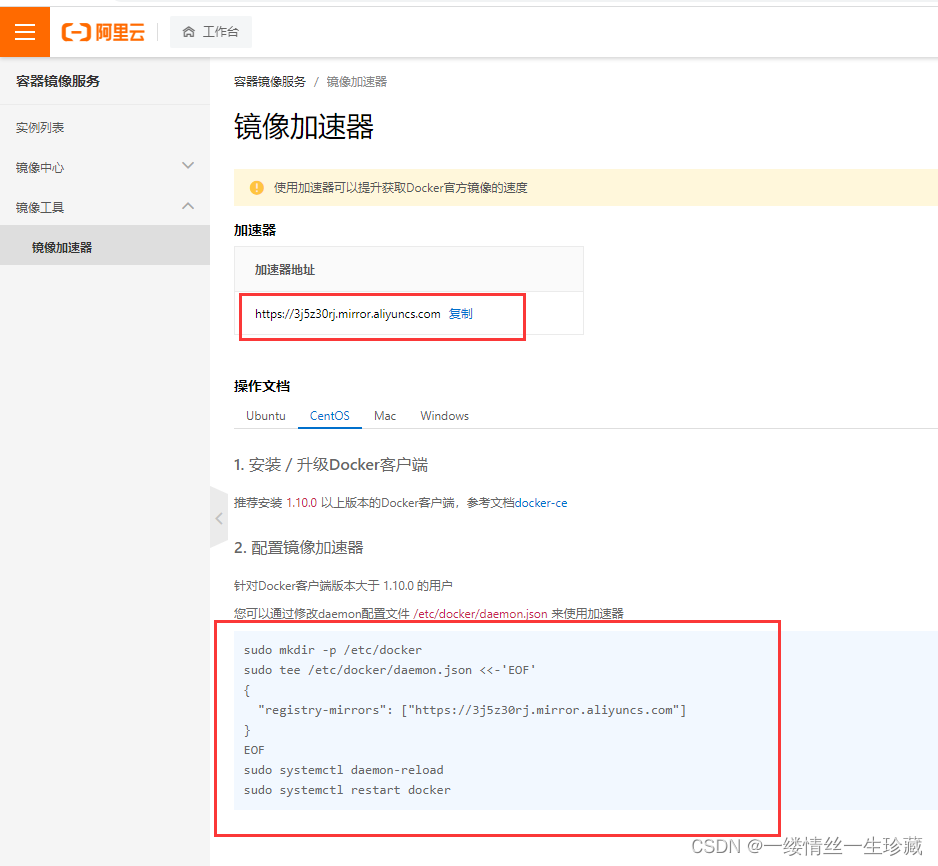This screenshot has width=938, height=866.
Task: Switch to the Ubuntu tab
Action: [266, 416]
